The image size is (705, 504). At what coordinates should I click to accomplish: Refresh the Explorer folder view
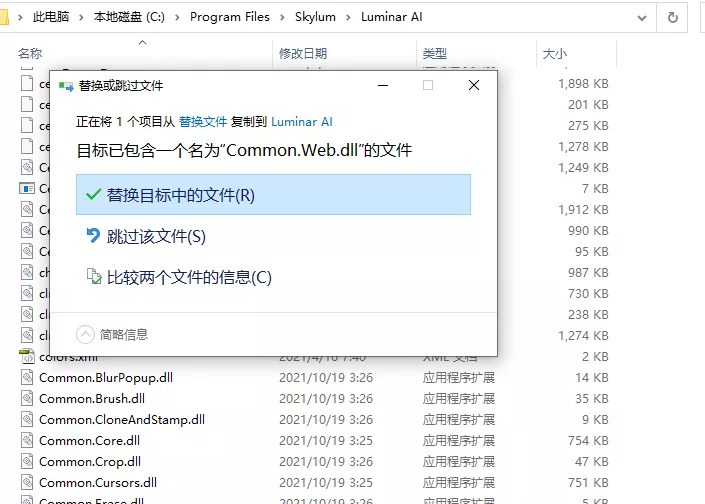[672, 18]
